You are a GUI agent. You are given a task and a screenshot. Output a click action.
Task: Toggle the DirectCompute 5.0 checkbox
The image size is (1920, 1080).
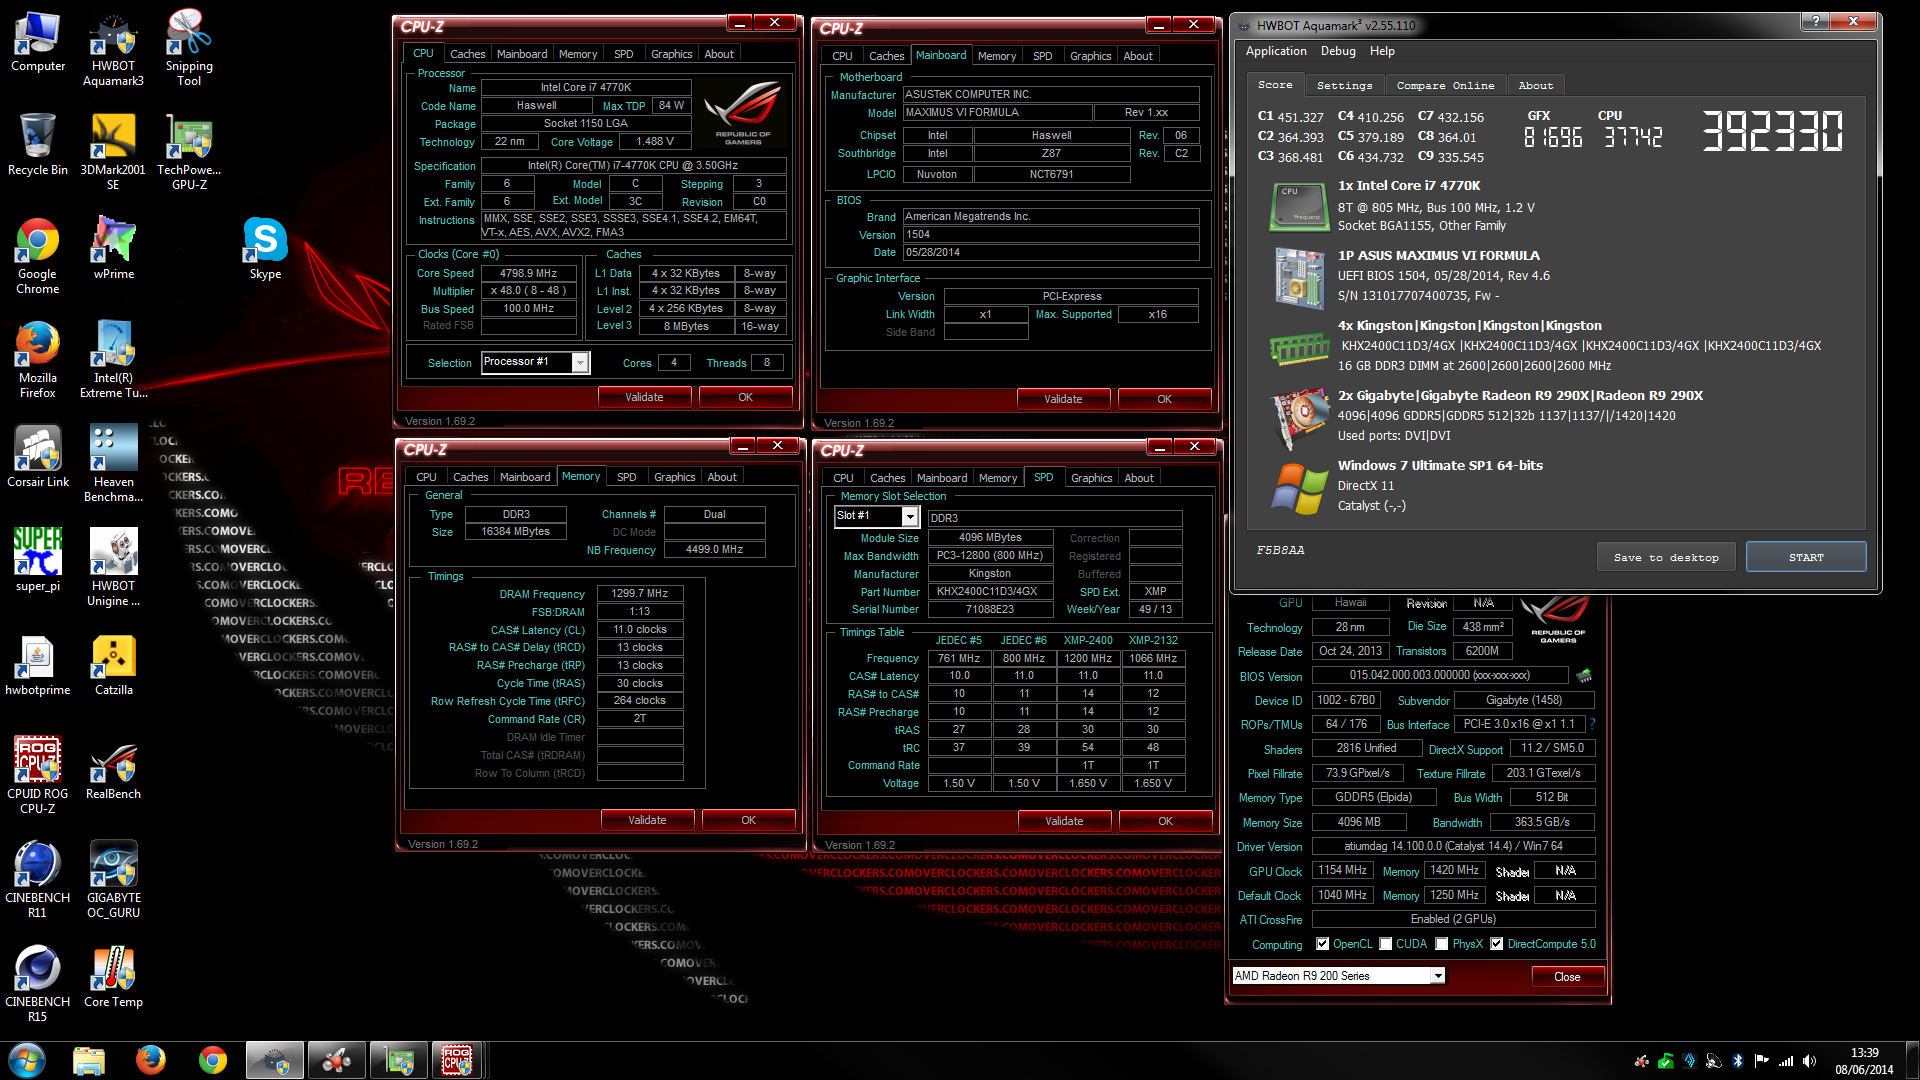[1497, 944]
